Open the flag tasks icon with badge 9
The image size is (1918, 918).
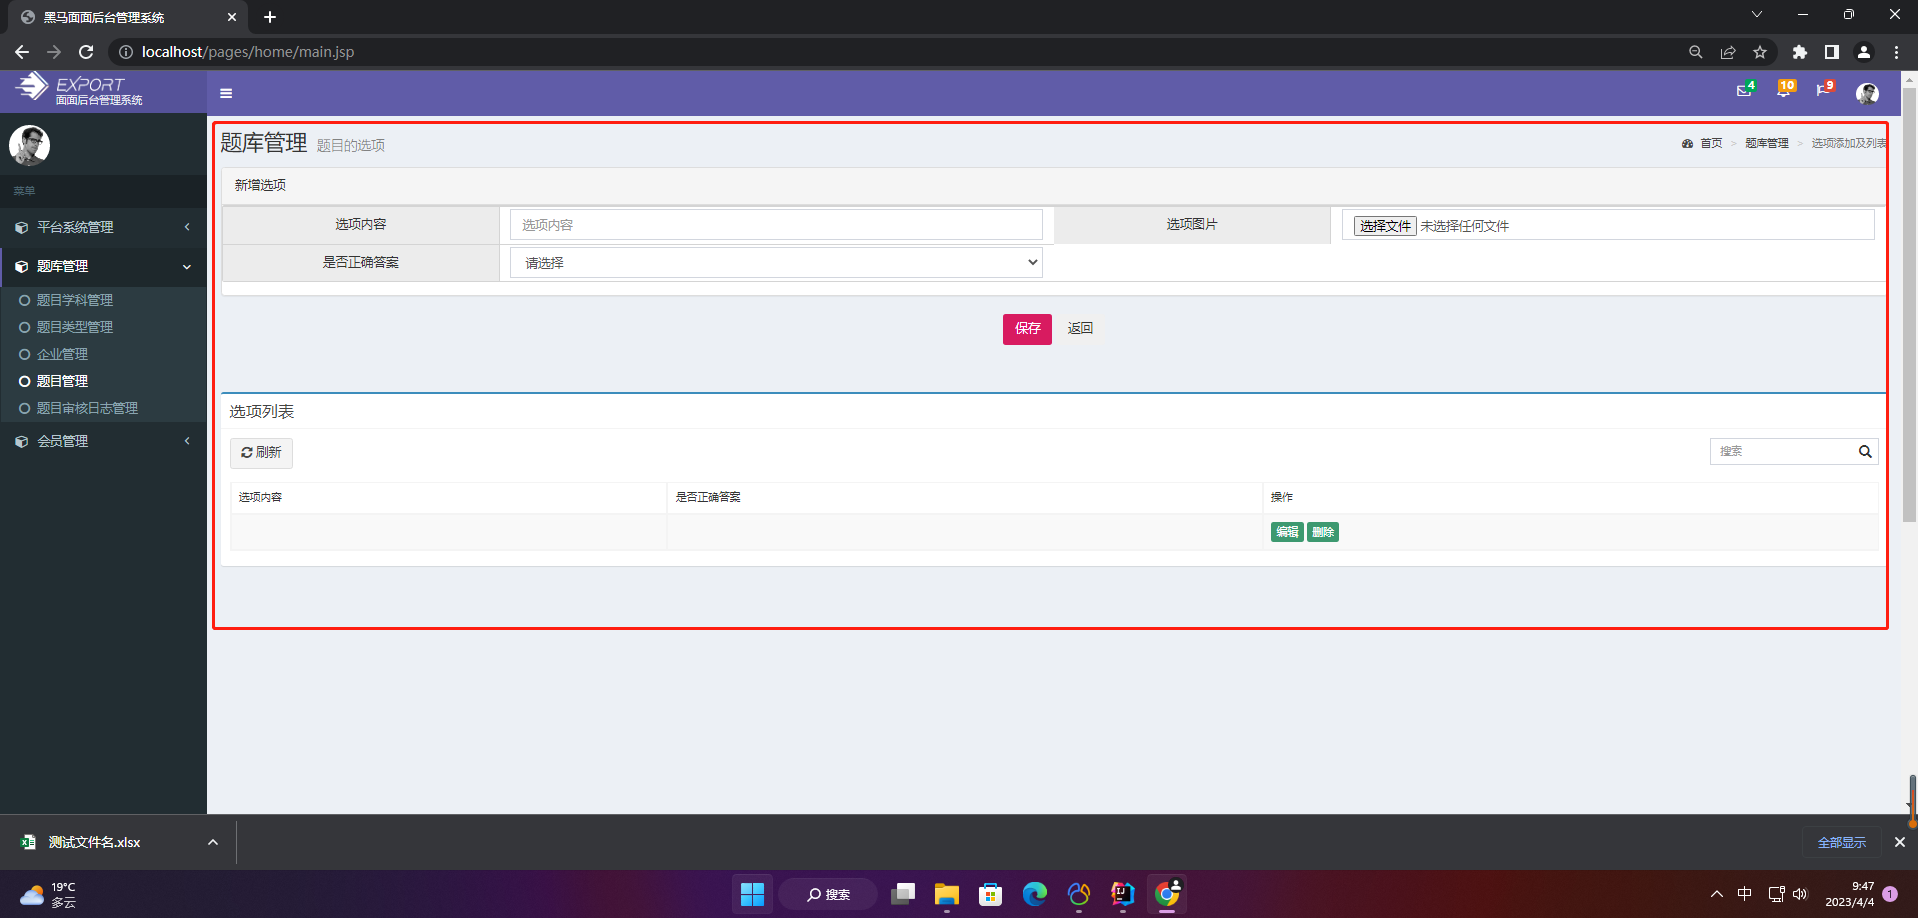point(1825,89)
